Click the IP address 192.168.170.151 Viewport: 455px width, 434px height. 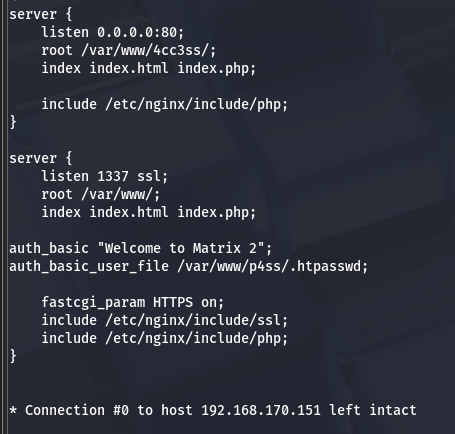coord(261,411)
